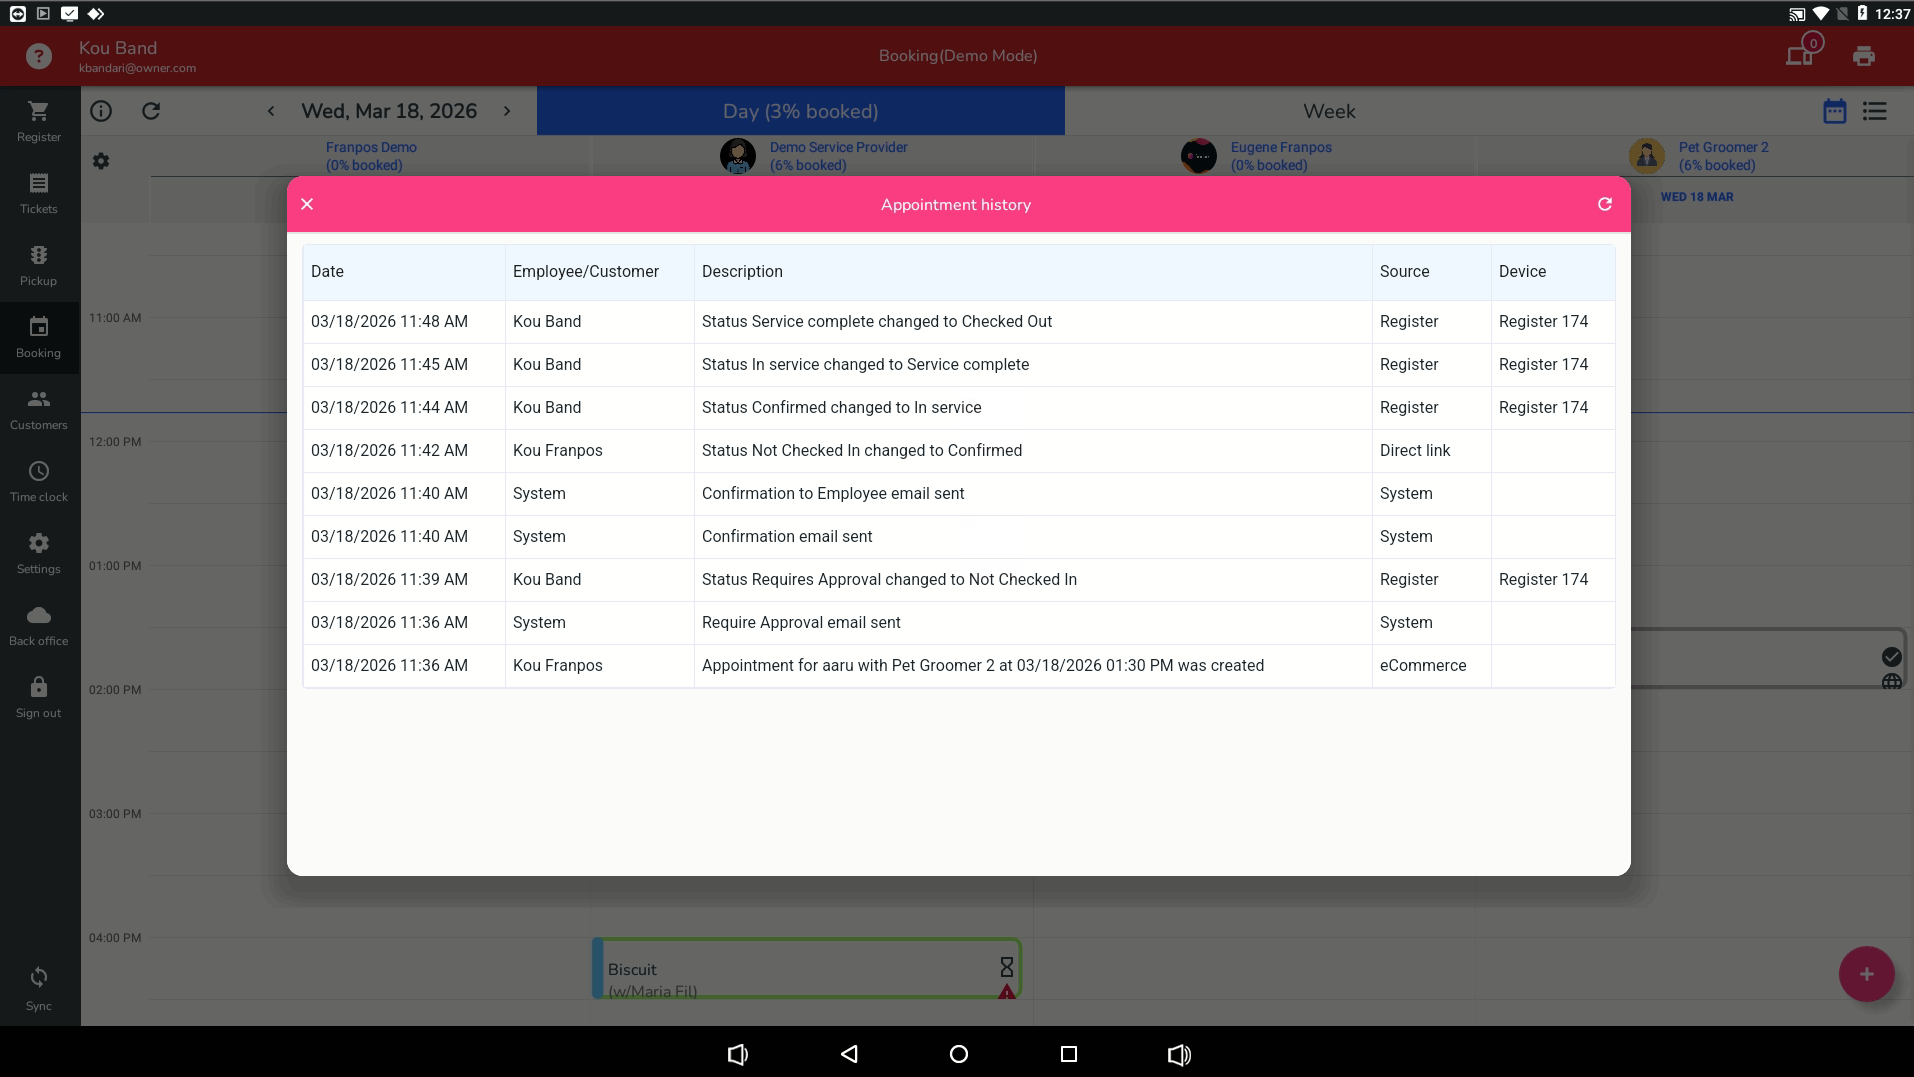Click the printer icon in header
Image resolution: width=1914 pixels, height=1077 pixels.
1863,56
